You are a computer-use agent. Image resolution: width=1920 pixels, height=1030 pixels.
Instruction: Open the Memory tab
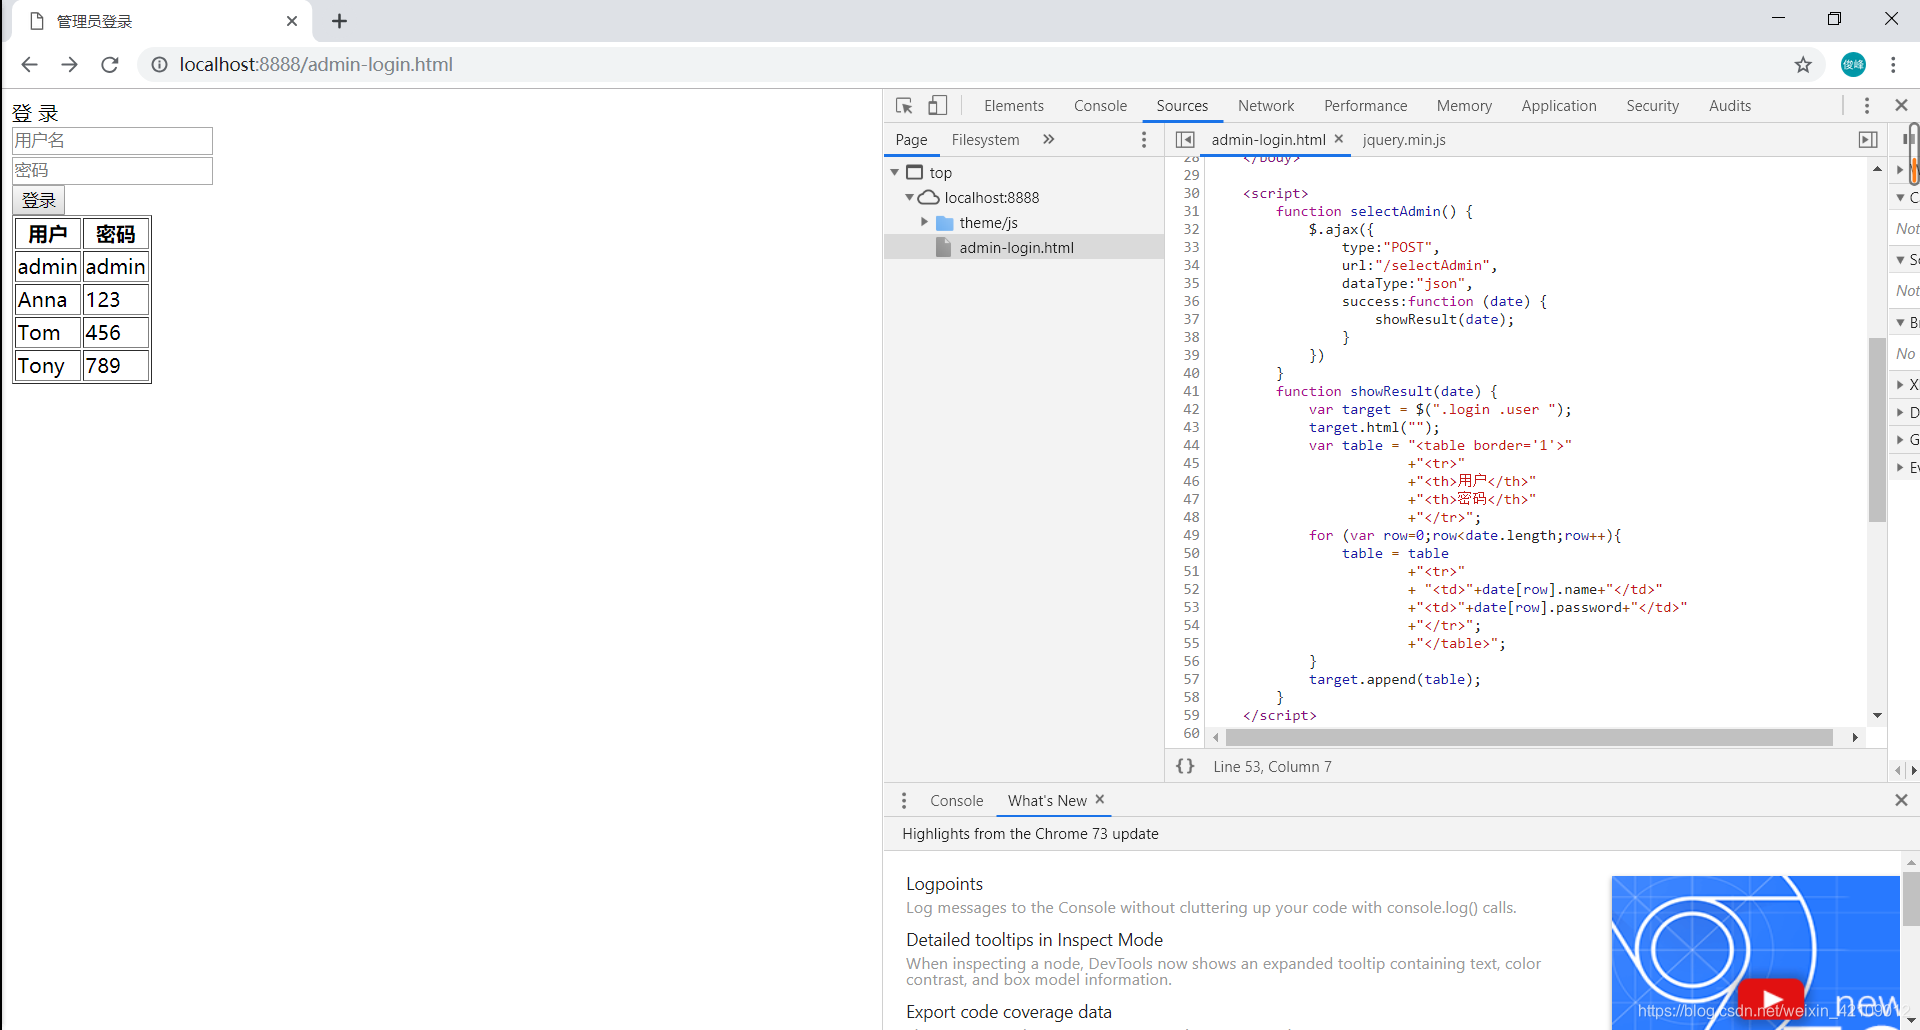(x=1464, y=106)
